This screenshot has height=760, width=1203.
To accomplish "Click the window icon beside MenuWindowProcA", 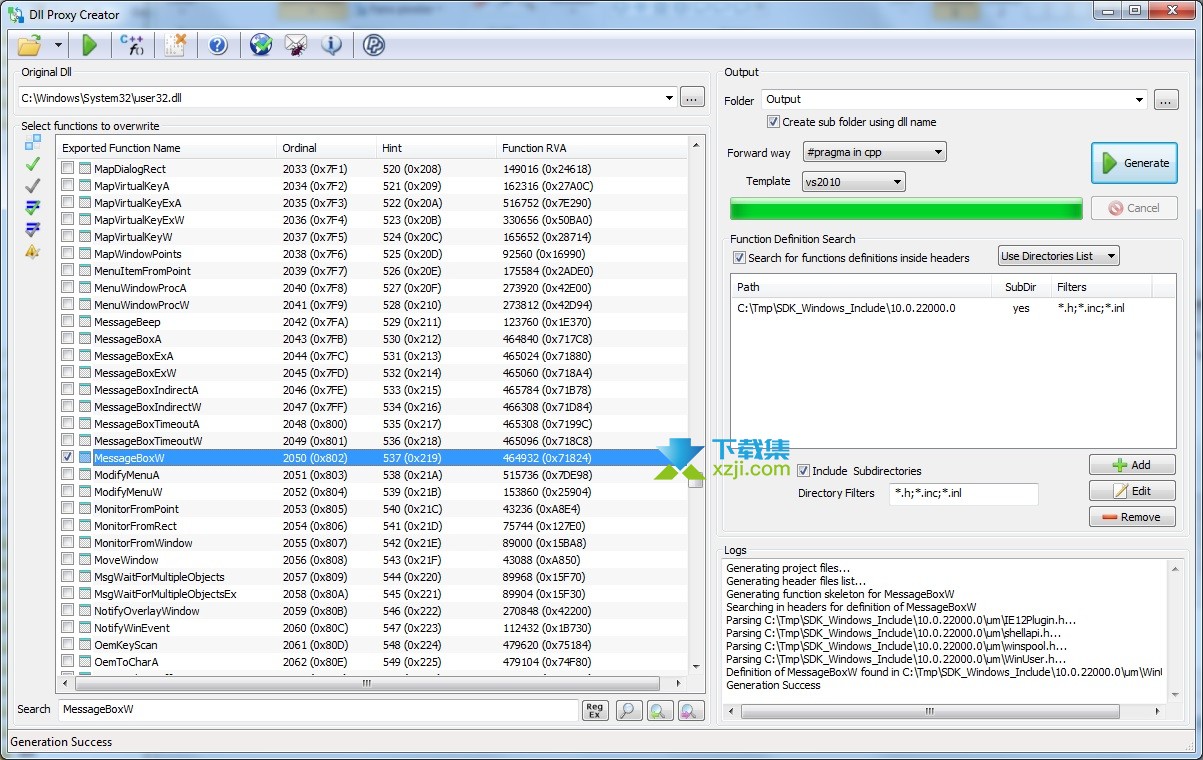I will 85,288.
